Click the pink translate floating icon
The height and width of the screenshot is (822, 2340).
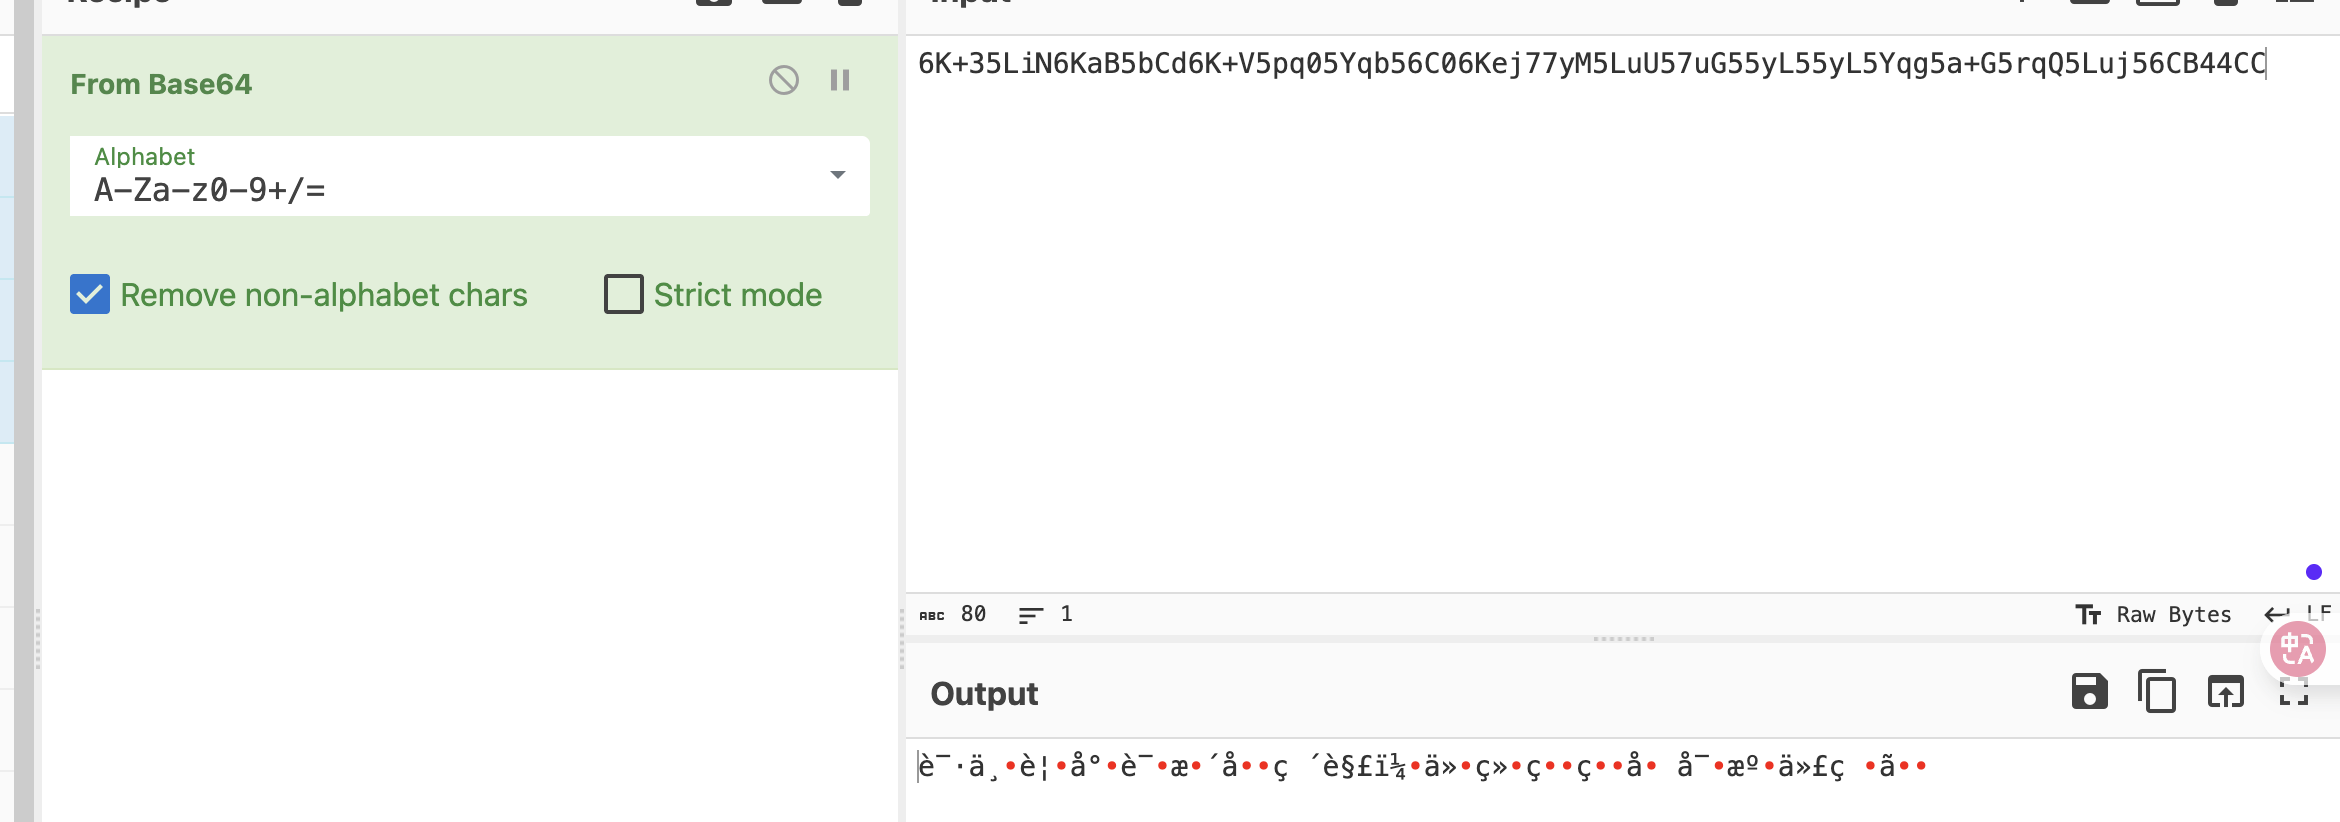pos(2297,650)
